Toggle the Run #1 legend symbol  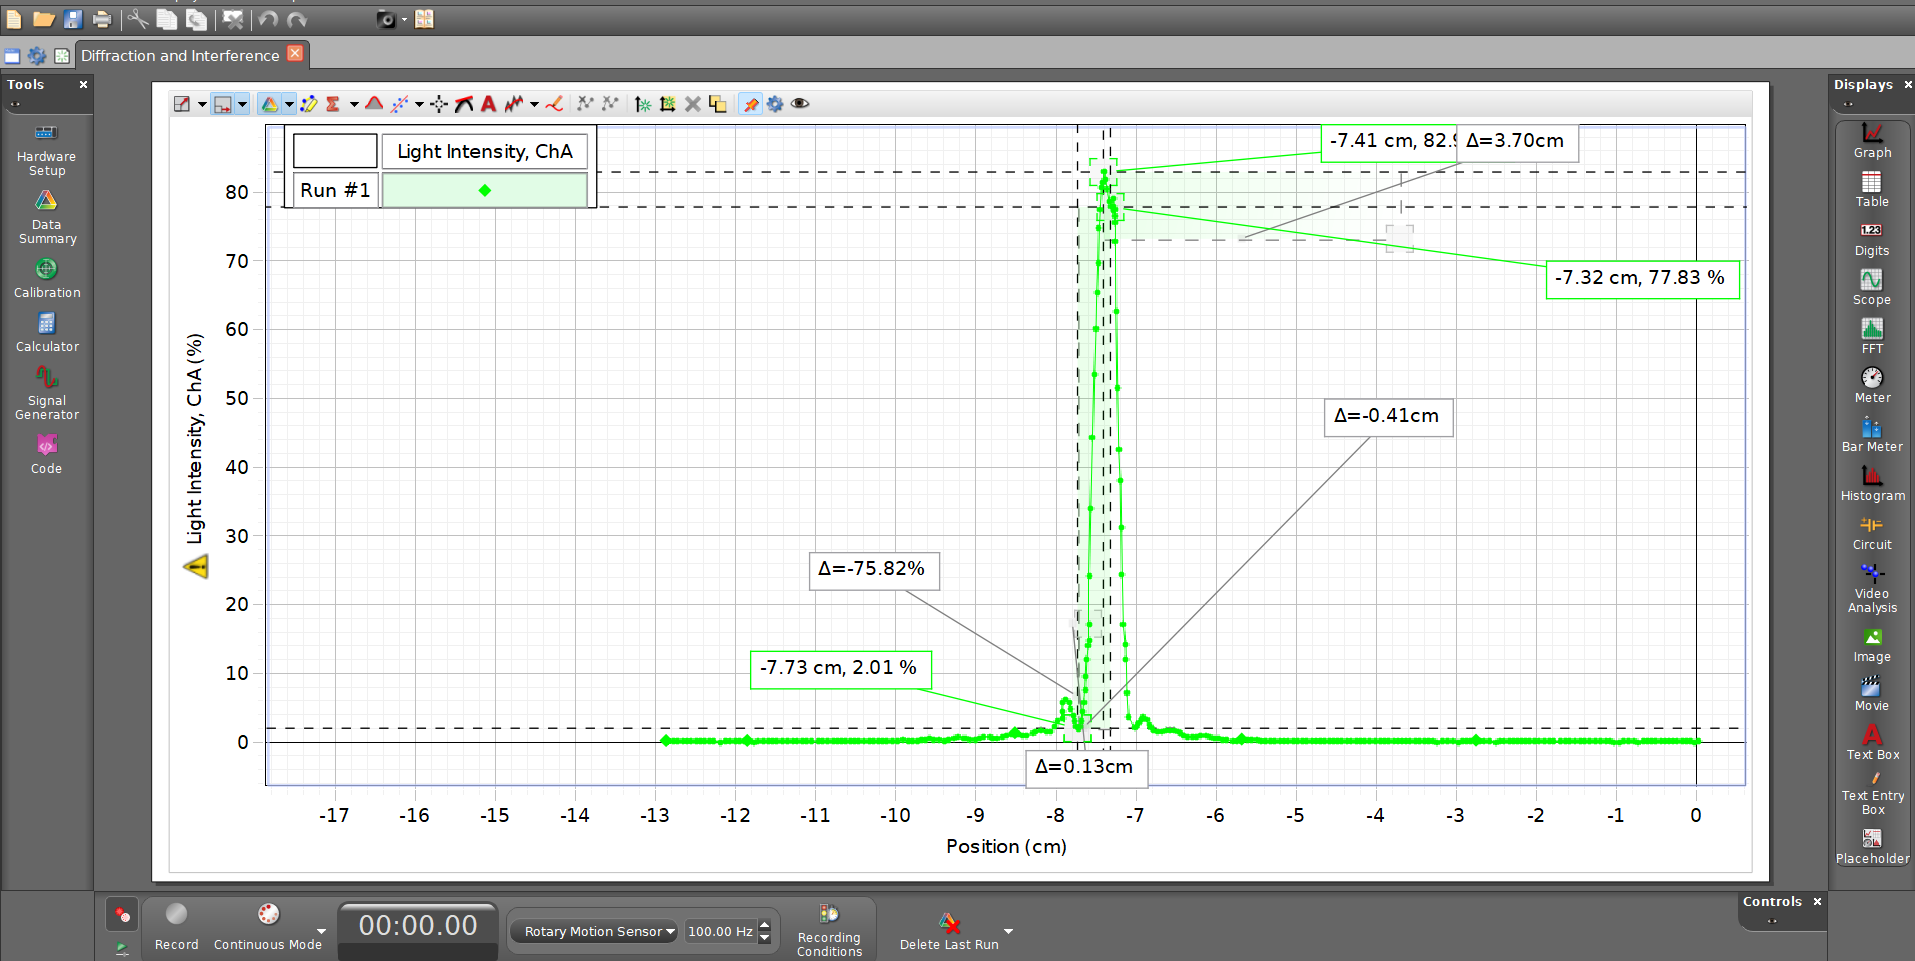[485, 190]
